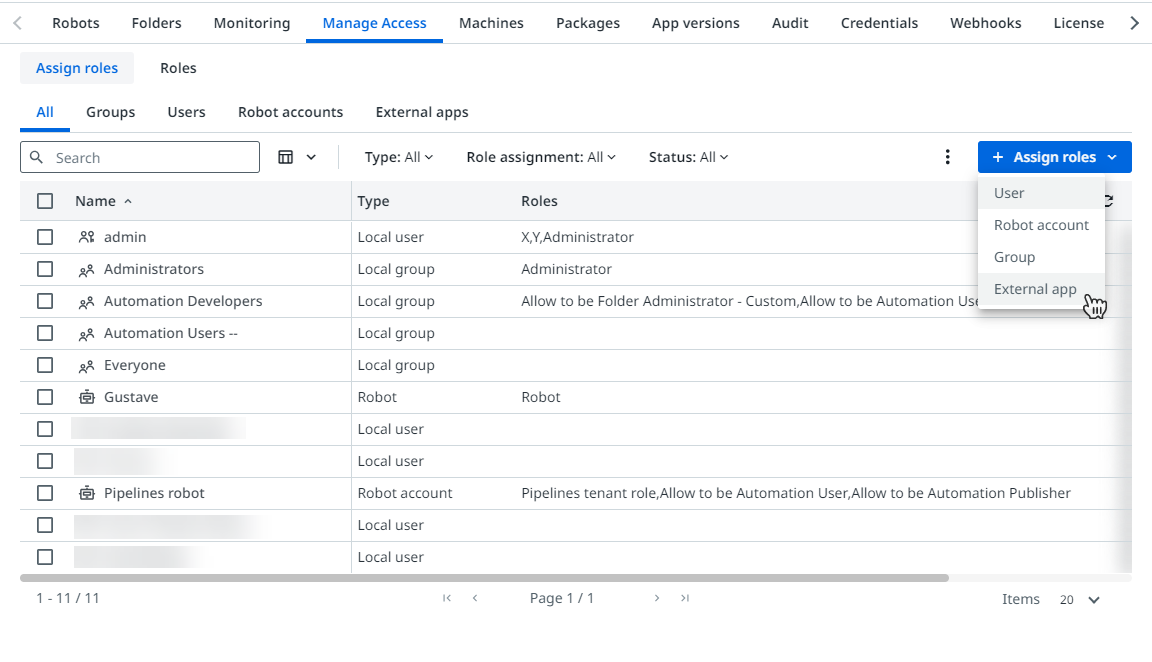Tick the checkbox beside Everyone group
The width and height of the screenshot is (1152, 662).
pyautogui.click(x=45, y=365)
